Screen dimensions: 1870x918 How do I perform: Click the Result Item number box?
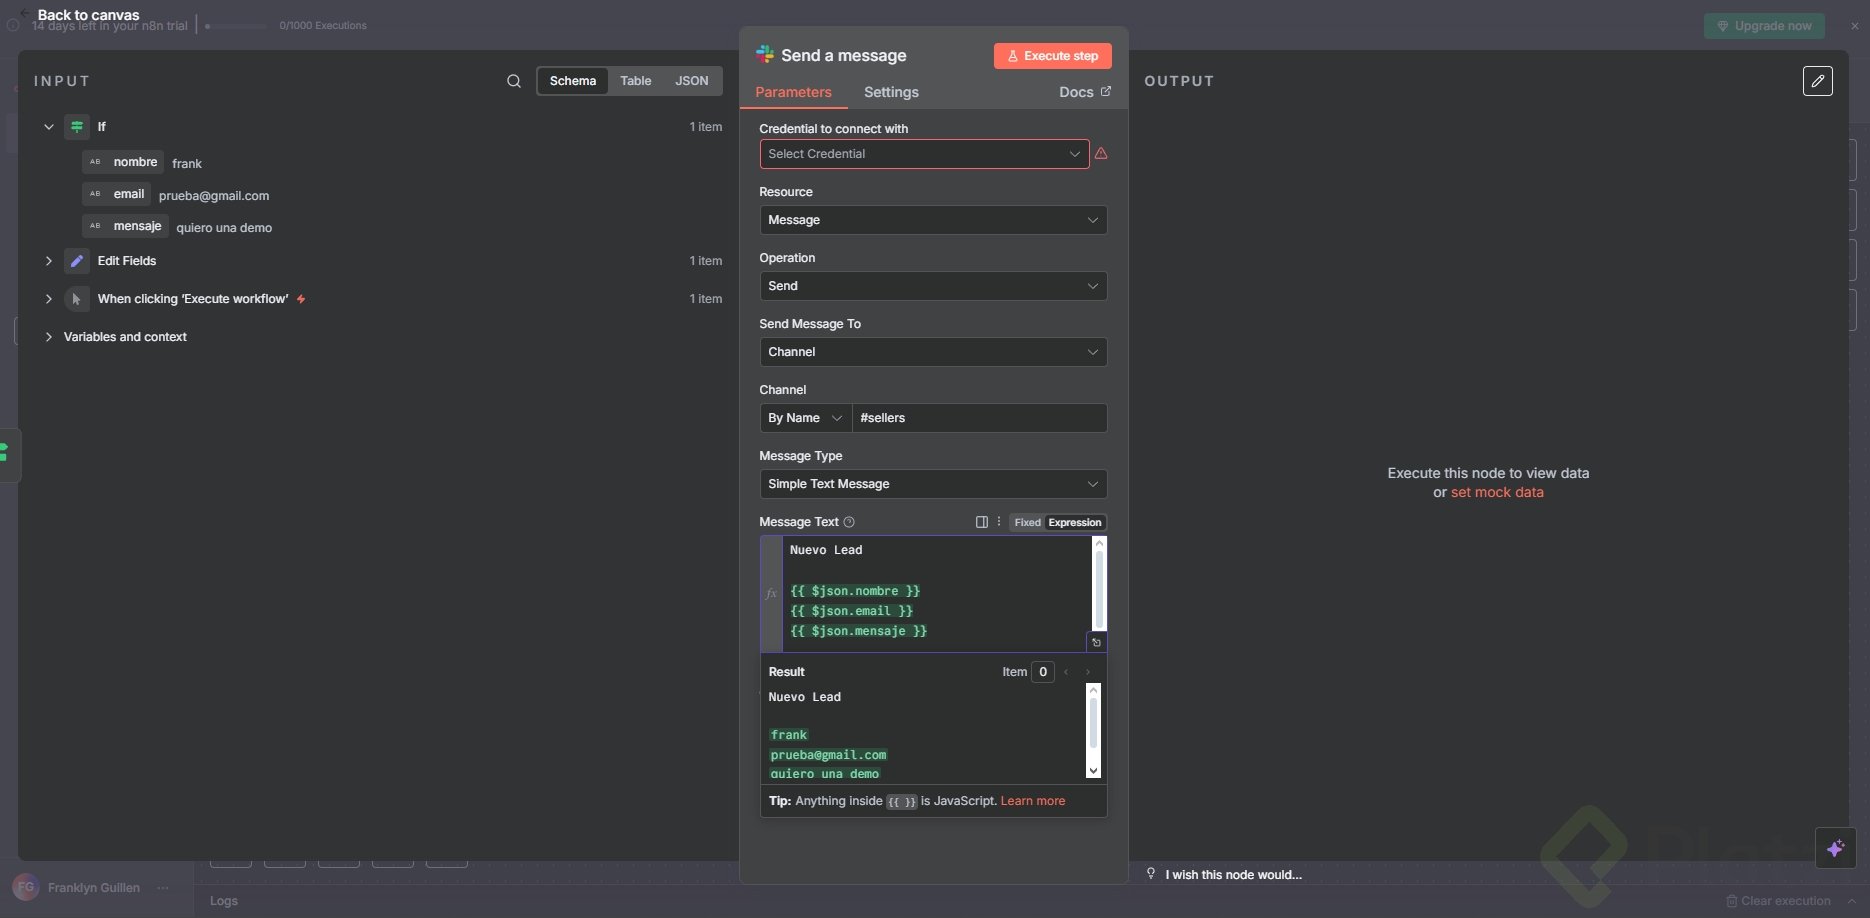(1043, 672)
